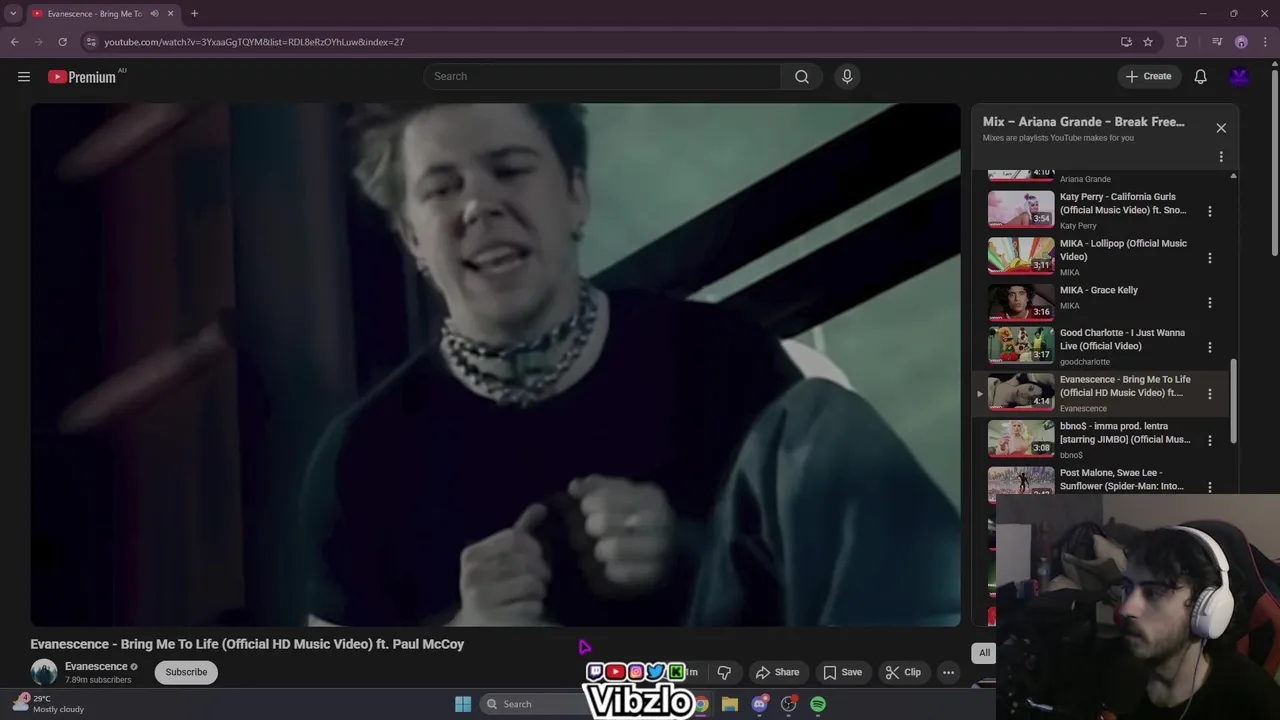Click 'Evanescence - Bring Me To Life' playlist title
This screenshot has width=1280, height=720.
(1125, 386)
